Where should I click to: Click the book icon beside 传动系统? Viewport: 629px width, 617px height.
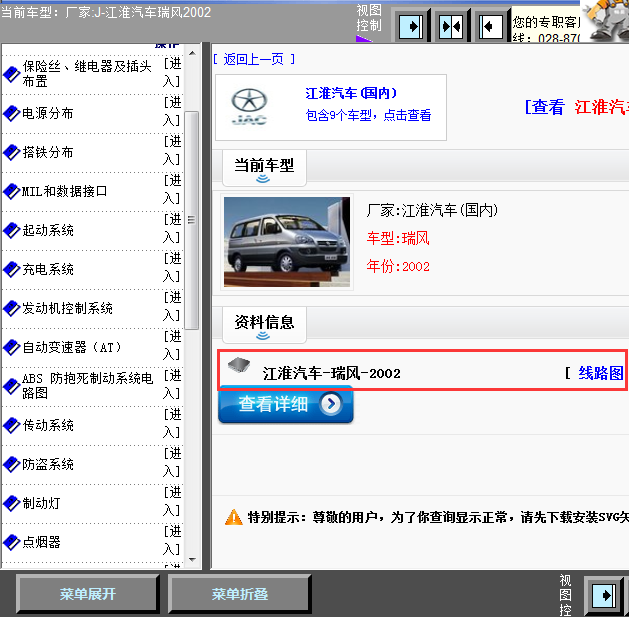click(11, 425)
